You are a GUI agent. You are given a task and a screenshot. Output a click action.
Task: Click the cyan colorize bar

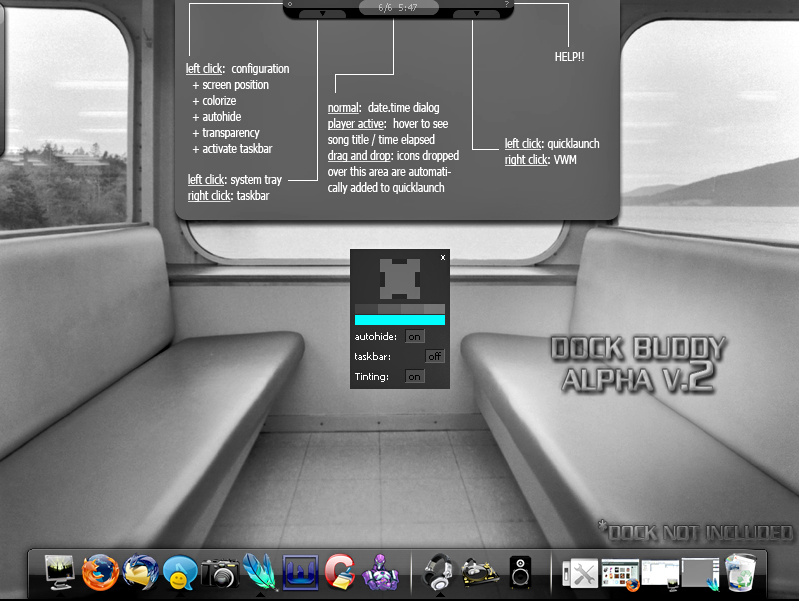[x=400, y=320]
